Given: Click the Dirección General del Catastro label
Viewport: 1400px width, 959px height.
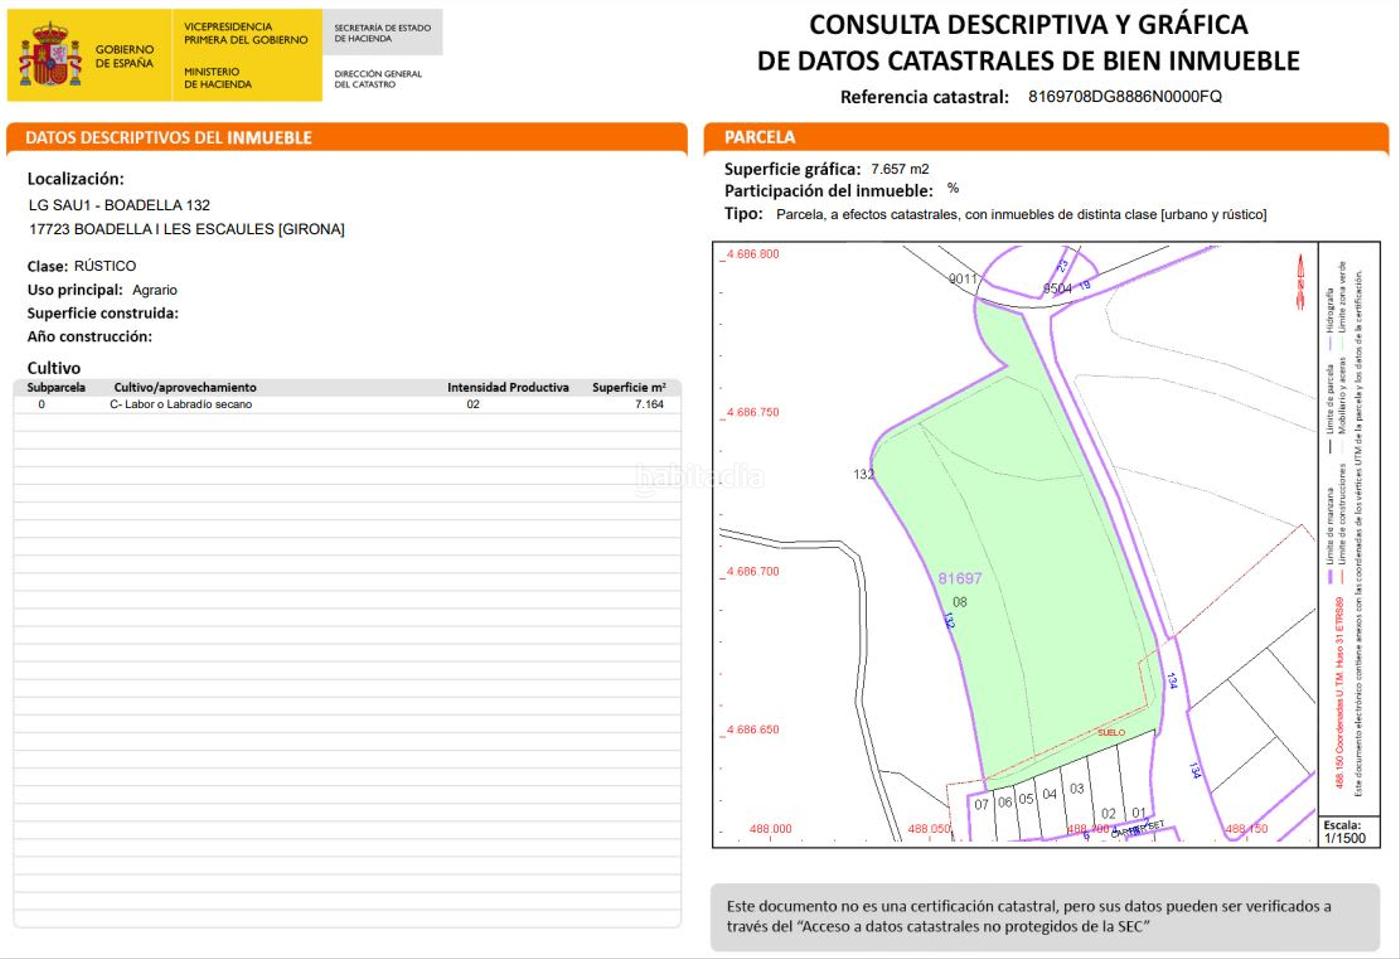Looking at the screenshot, I should pyautogui.click(x=377, y=79).
